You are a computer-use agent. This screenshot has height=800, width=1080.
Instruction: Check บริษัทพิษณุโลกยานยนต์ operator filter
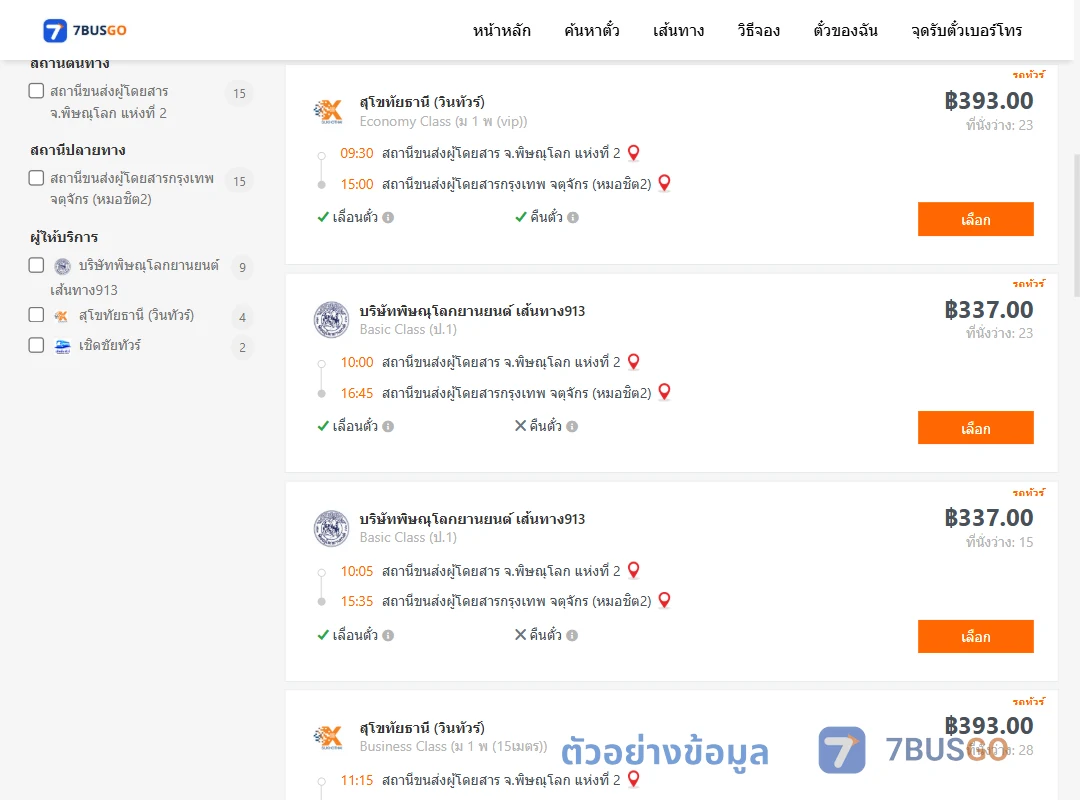(x=37, y=265)
